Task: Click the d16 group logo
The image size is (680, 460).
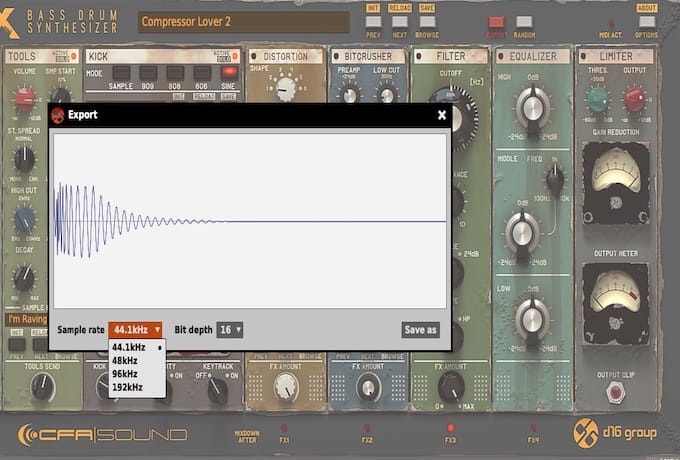Action: coord(615,433)
